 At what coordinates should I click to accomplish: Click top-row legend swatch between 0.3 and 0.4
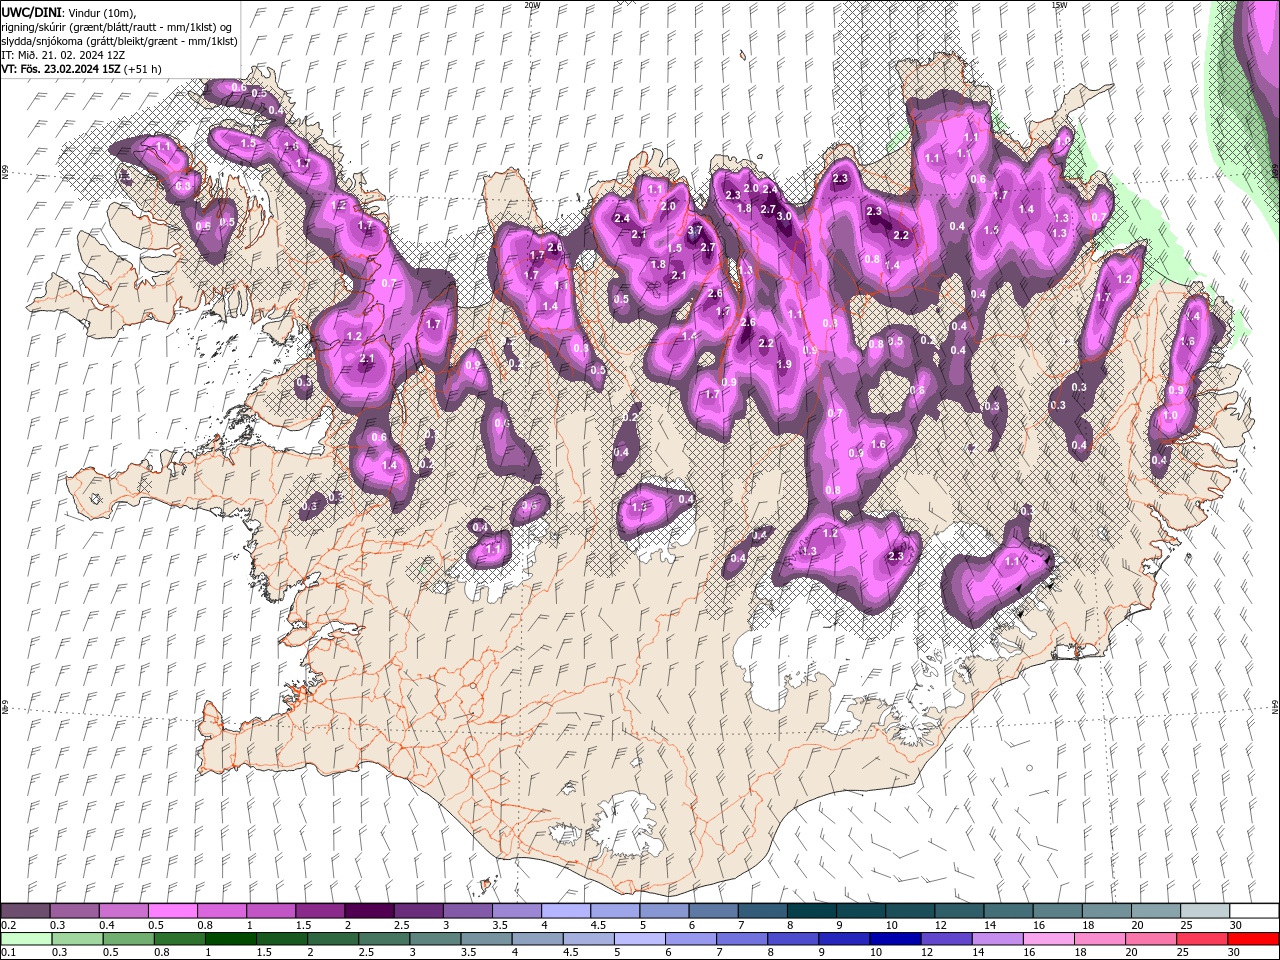click(74, 911)
